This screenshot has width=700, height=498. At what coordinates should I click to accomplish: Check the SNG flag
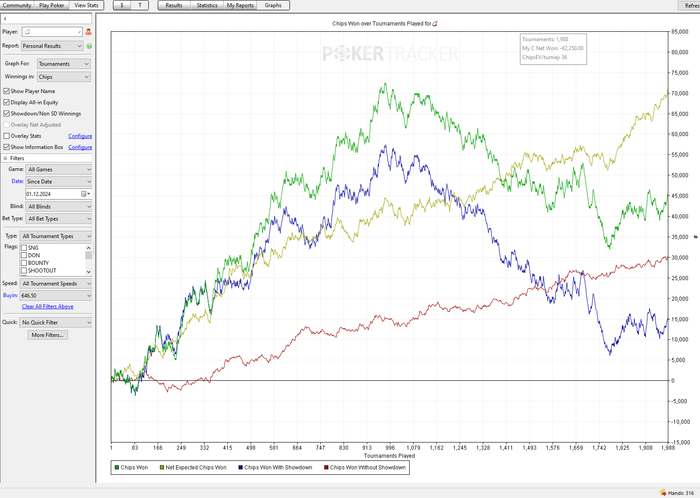point(24,248)
